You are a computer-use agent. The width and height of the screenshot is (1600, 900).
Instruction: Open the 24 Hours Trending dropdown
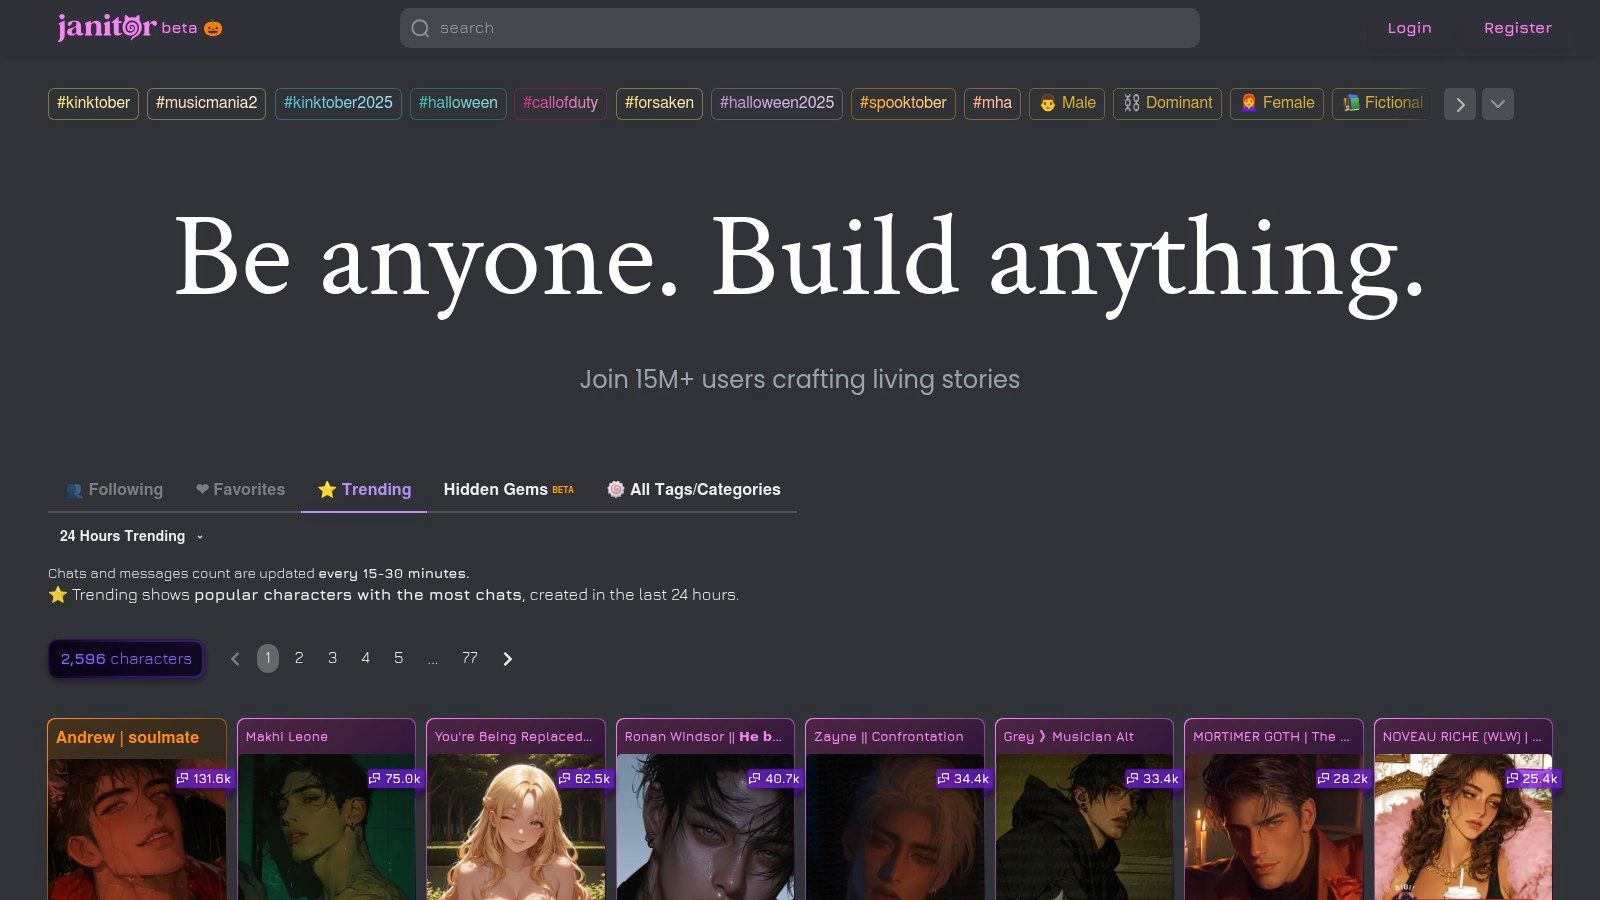click(131, 536)
